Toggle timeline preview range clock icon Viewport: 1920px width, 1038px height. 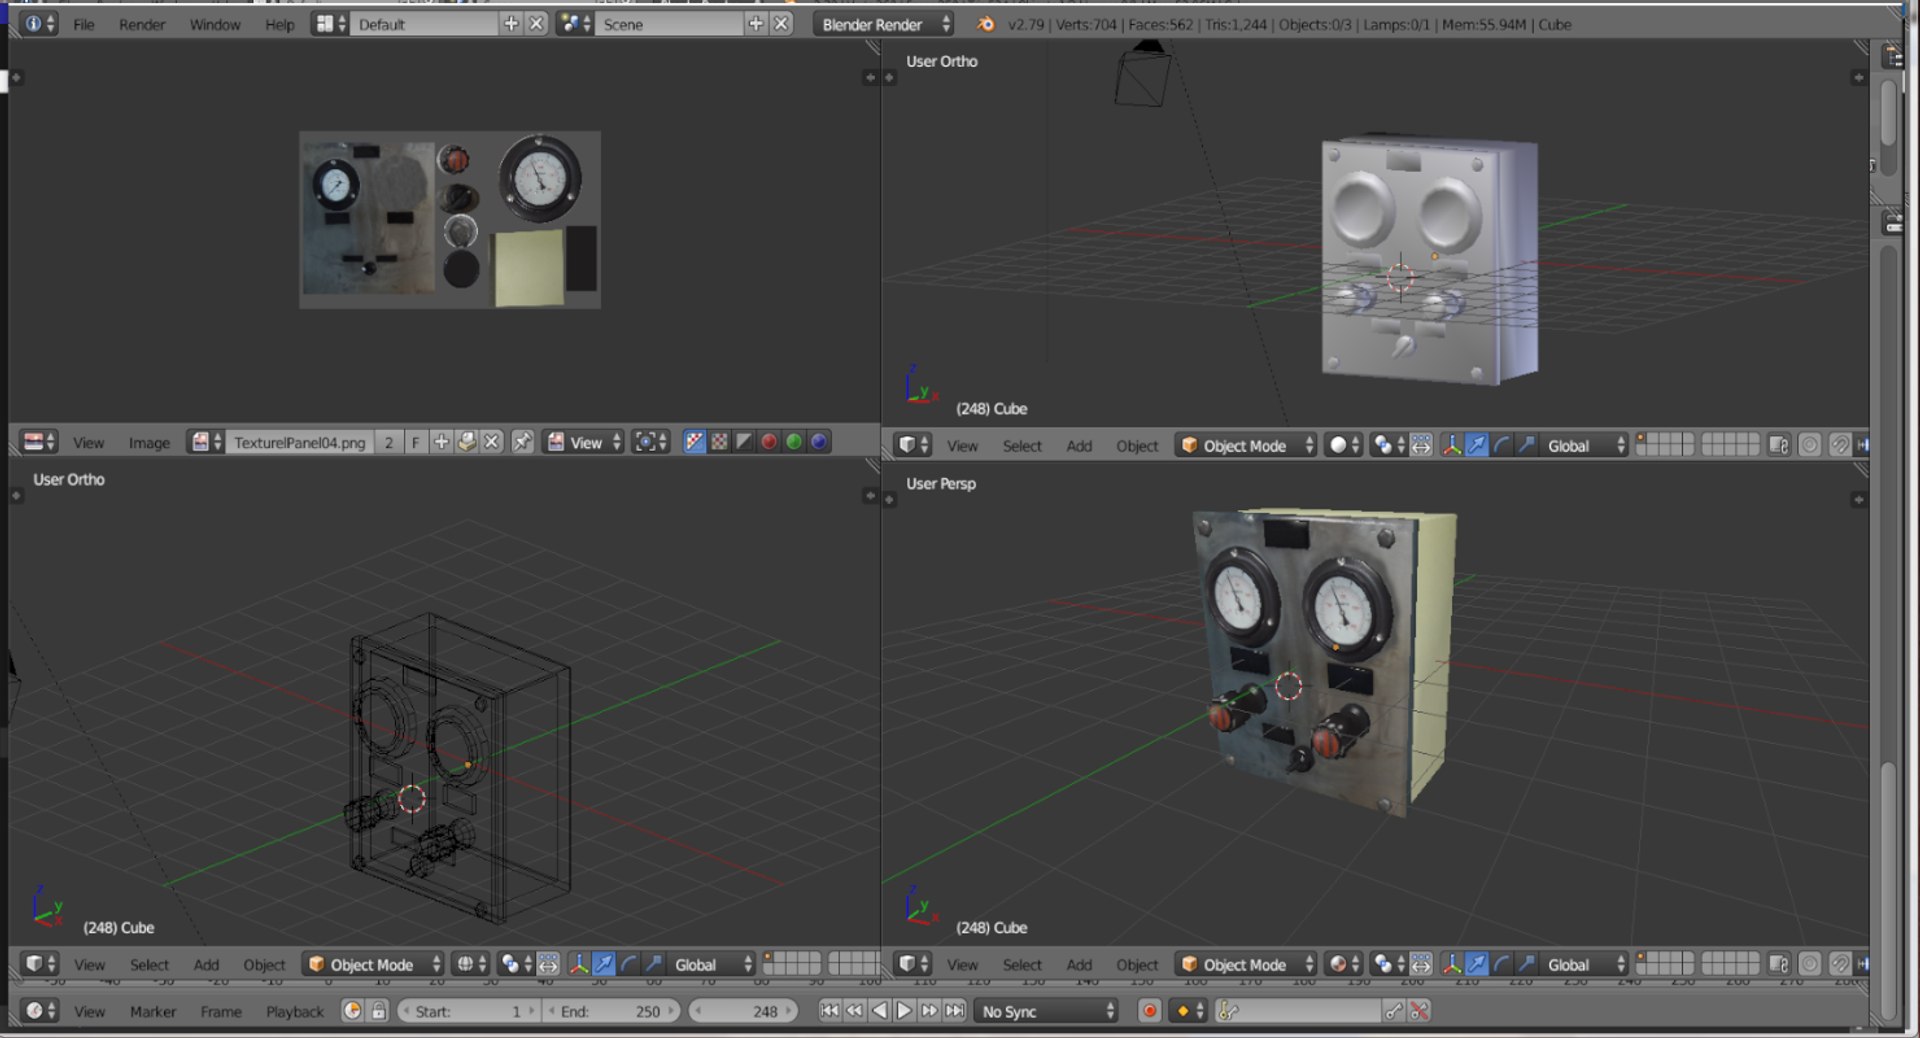coord(352,1011)
